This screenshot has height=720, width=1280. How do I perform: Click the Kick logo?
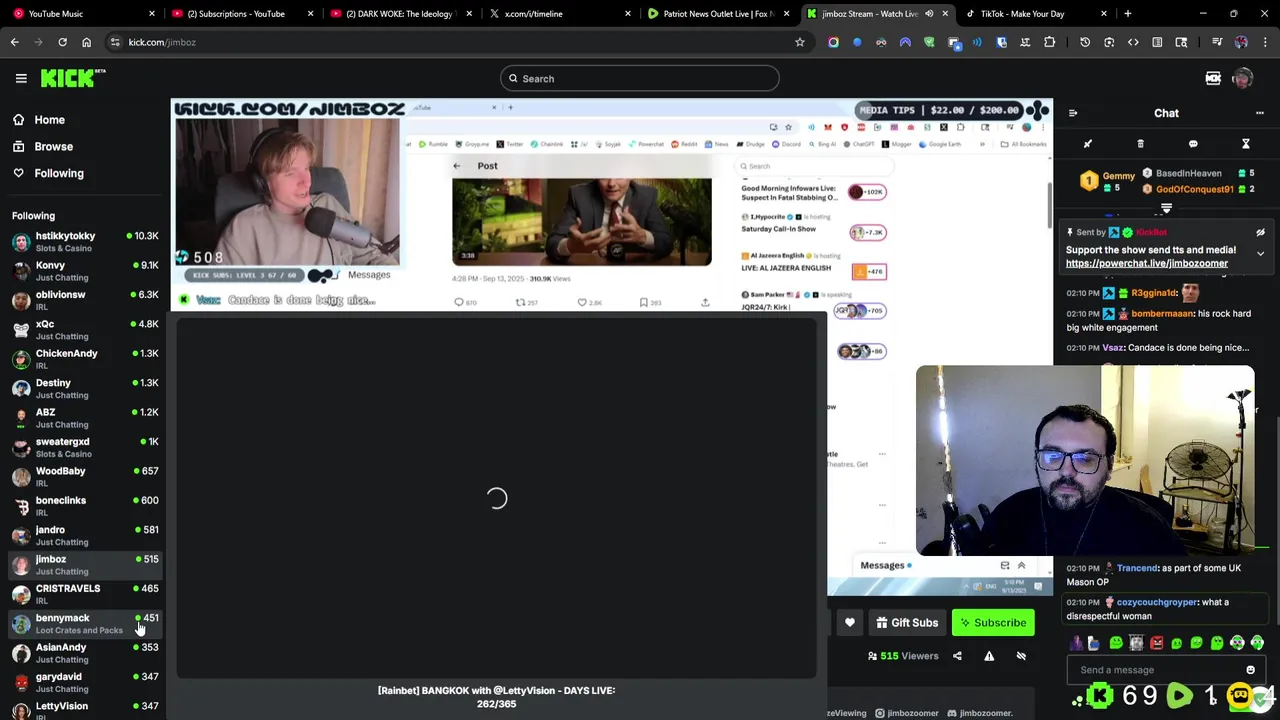click(73, 78)
